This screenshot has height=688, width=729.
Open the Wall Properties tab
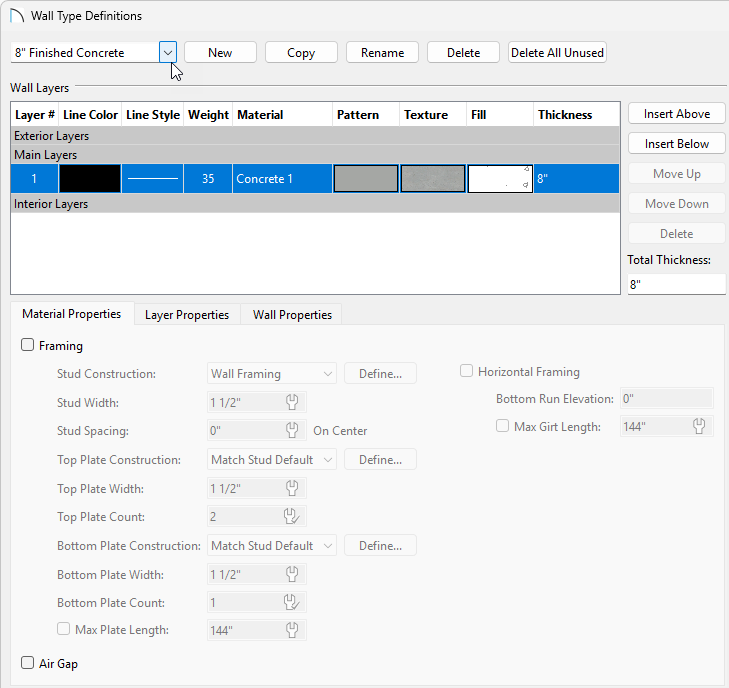pyautogui.click(x=292, y=315)
